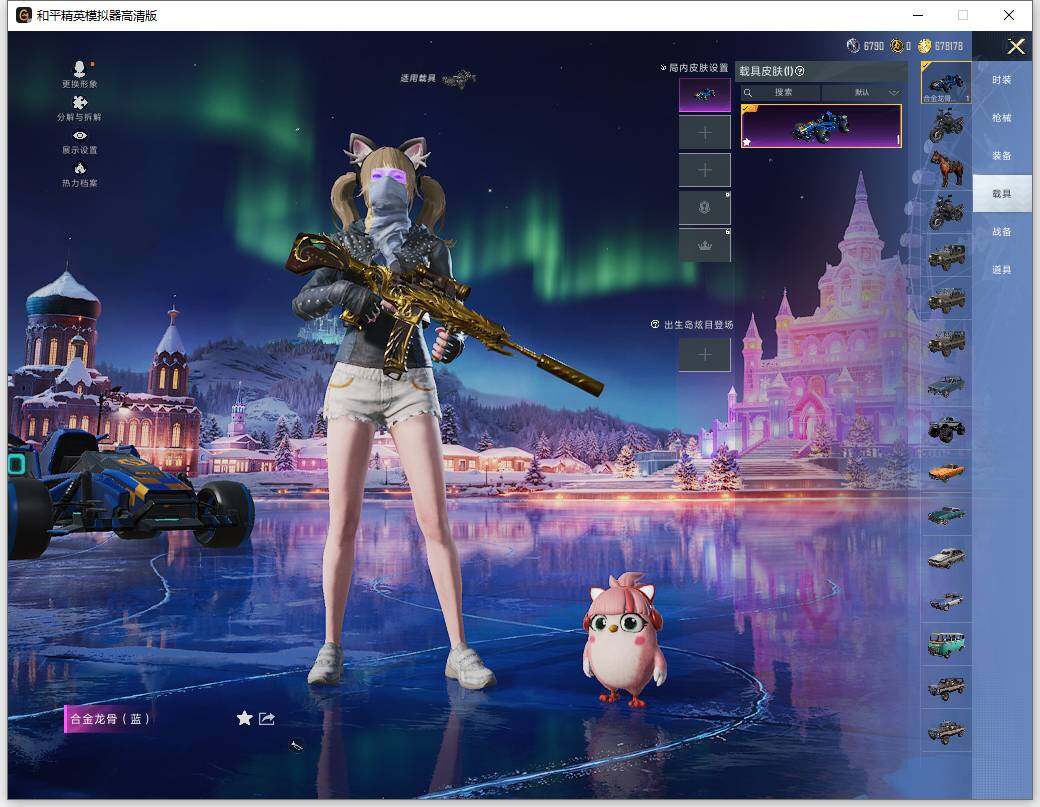Select the second motorcycle icon below horse

coord(946,212)
